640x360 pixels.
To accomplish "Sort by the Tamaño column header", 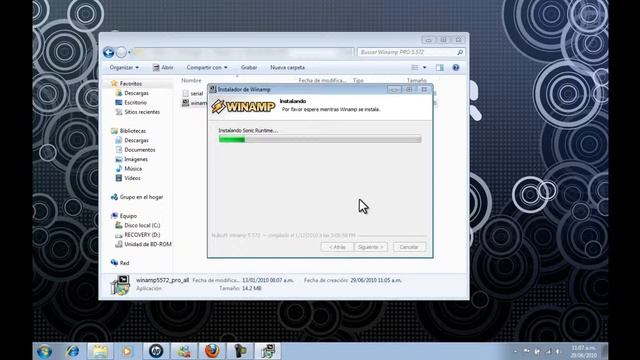I will (x=416, y=80).
